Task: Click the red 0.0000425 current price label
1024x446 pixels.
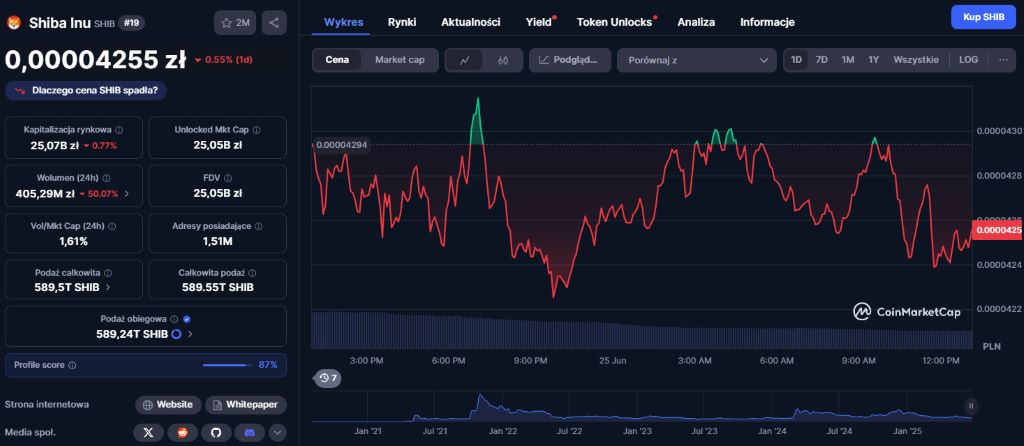Action: pos(998,230)
